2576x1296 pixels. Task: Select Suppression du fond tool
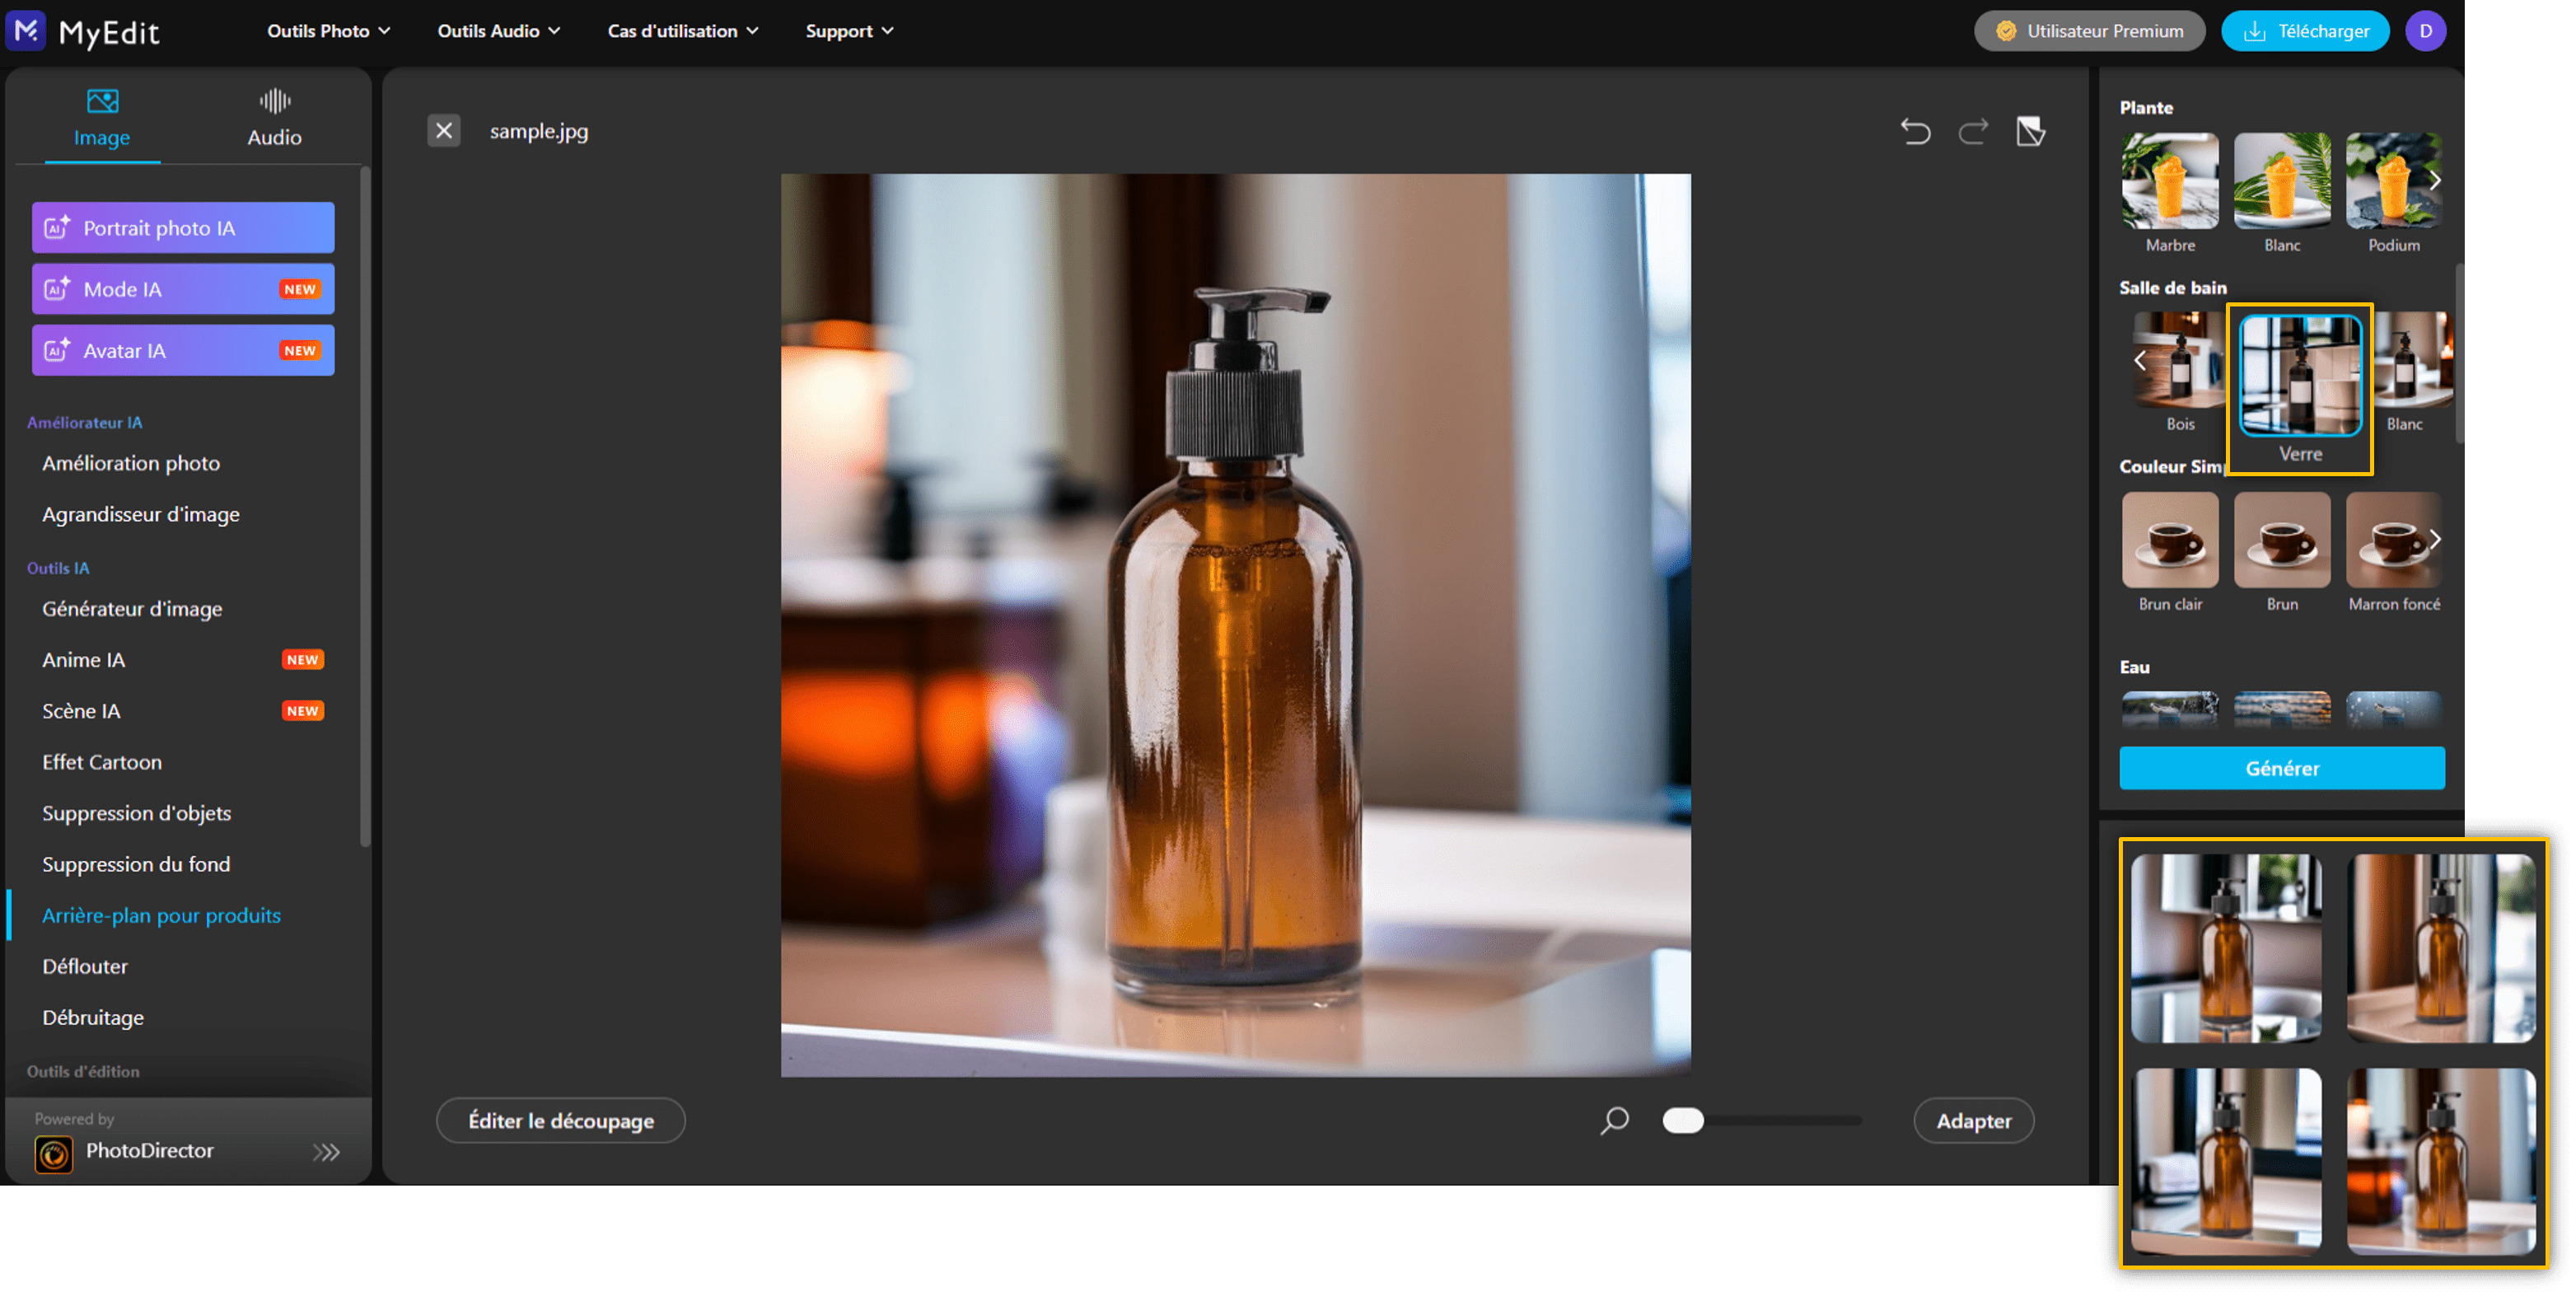coord(136,864)
